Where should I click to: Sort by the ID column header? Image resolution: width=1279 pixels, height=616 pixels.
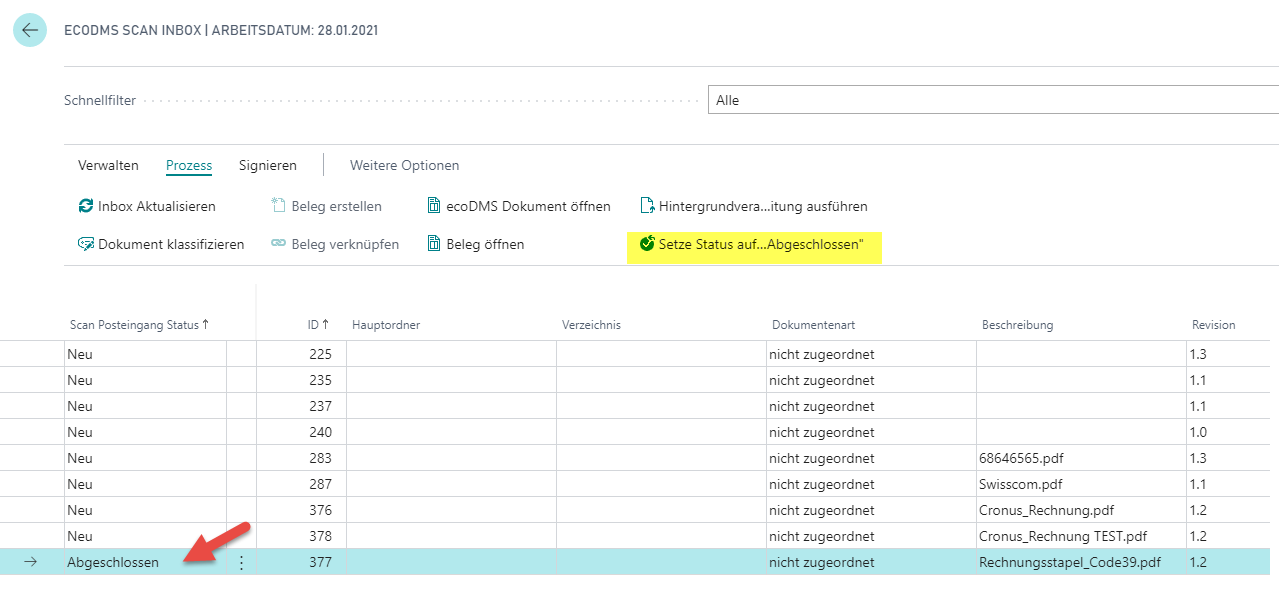pos(319,325)
